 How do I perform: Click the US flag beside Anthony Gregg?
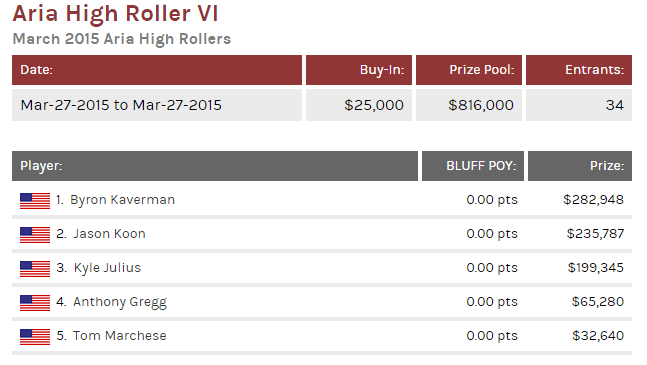(35, 303)
